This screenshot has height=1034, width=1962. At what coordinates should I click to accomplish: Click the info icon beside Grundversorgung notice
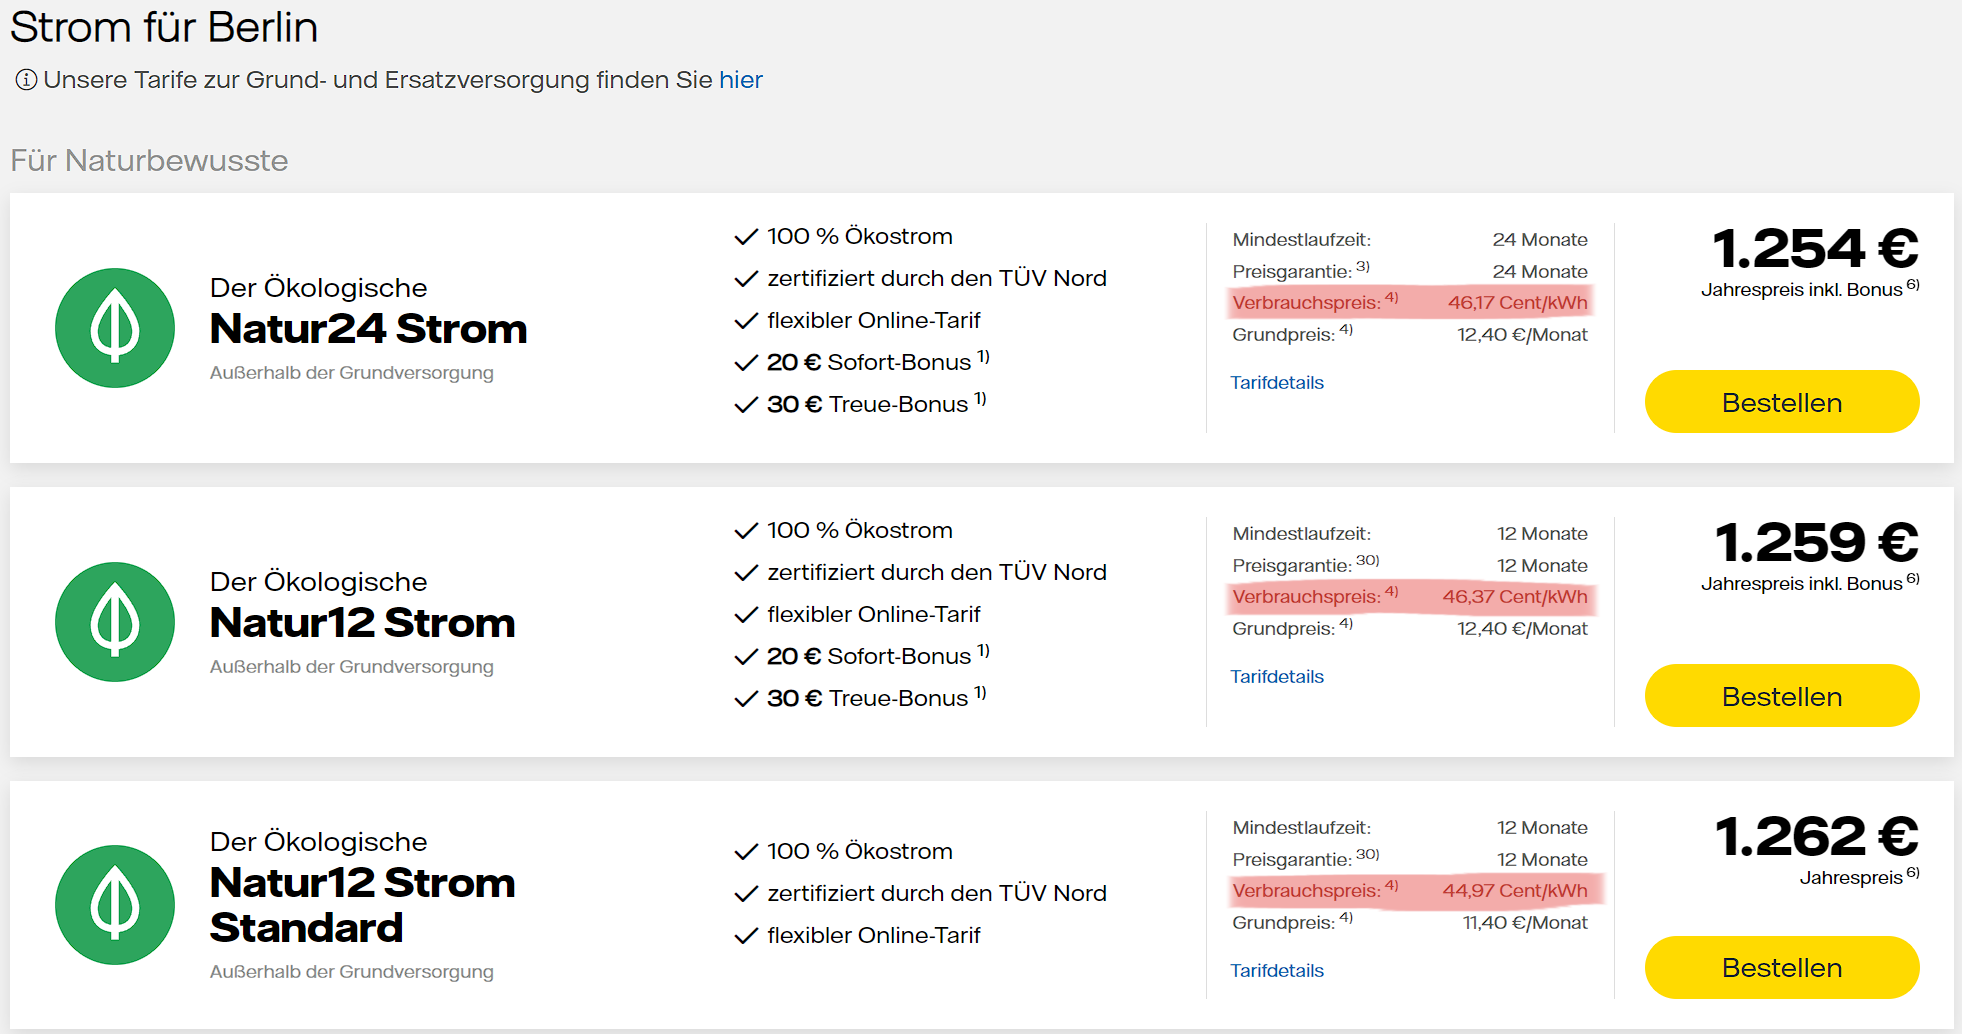26,80
